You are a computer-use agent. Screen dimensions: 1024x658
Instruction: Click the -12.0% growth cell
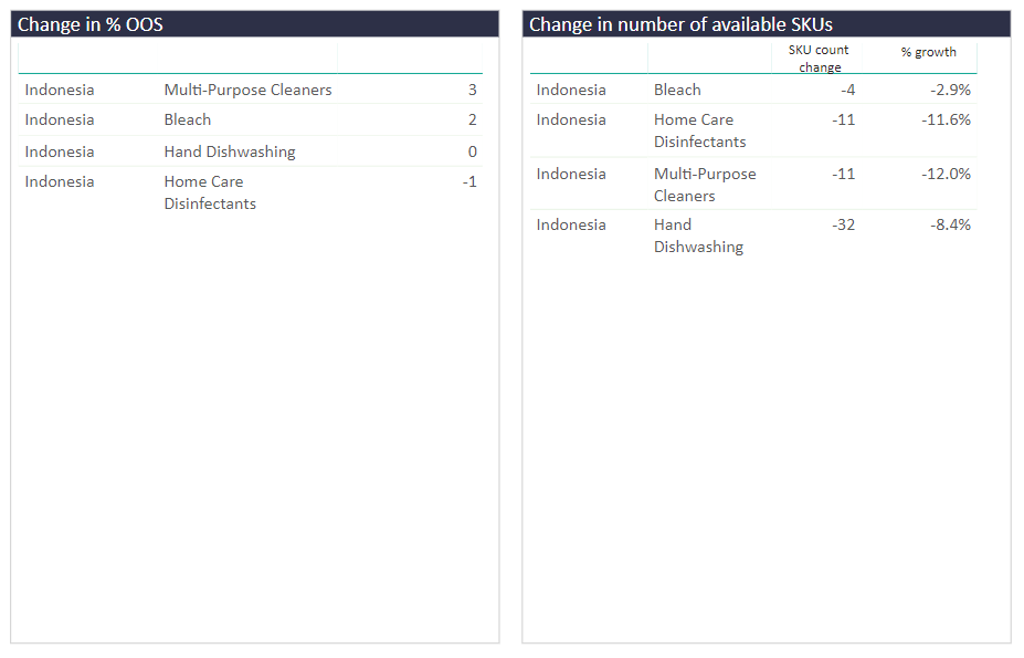point(946,174)
